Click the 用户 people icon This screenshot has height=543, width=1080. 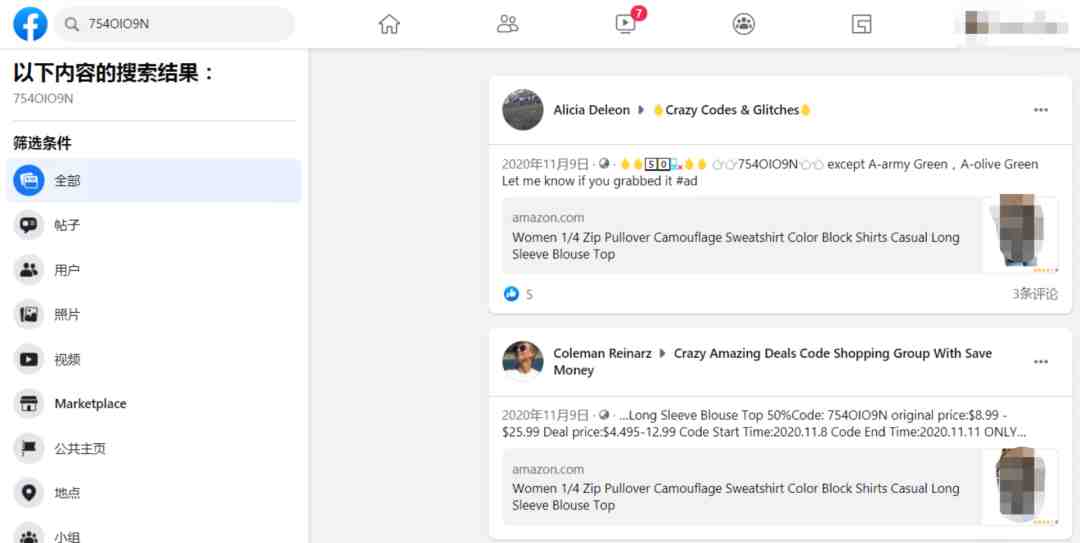click(29, 270)
